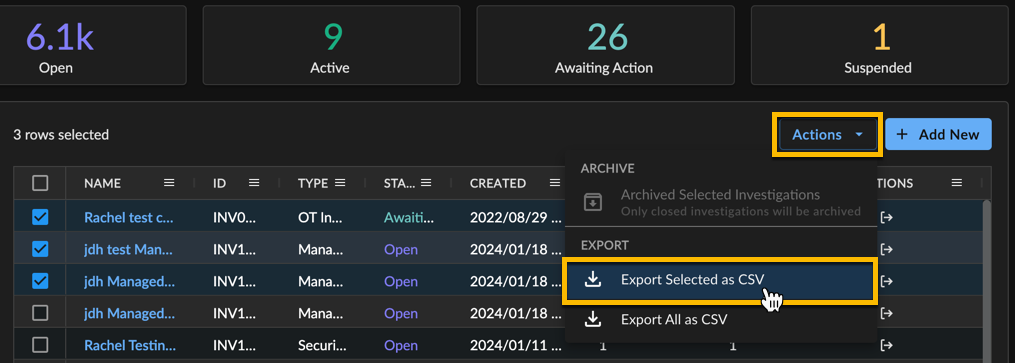The width and height of the screenshot is (1015, 363).
Task: Open the CREATED column menu icon
Action: click(555, 183)
